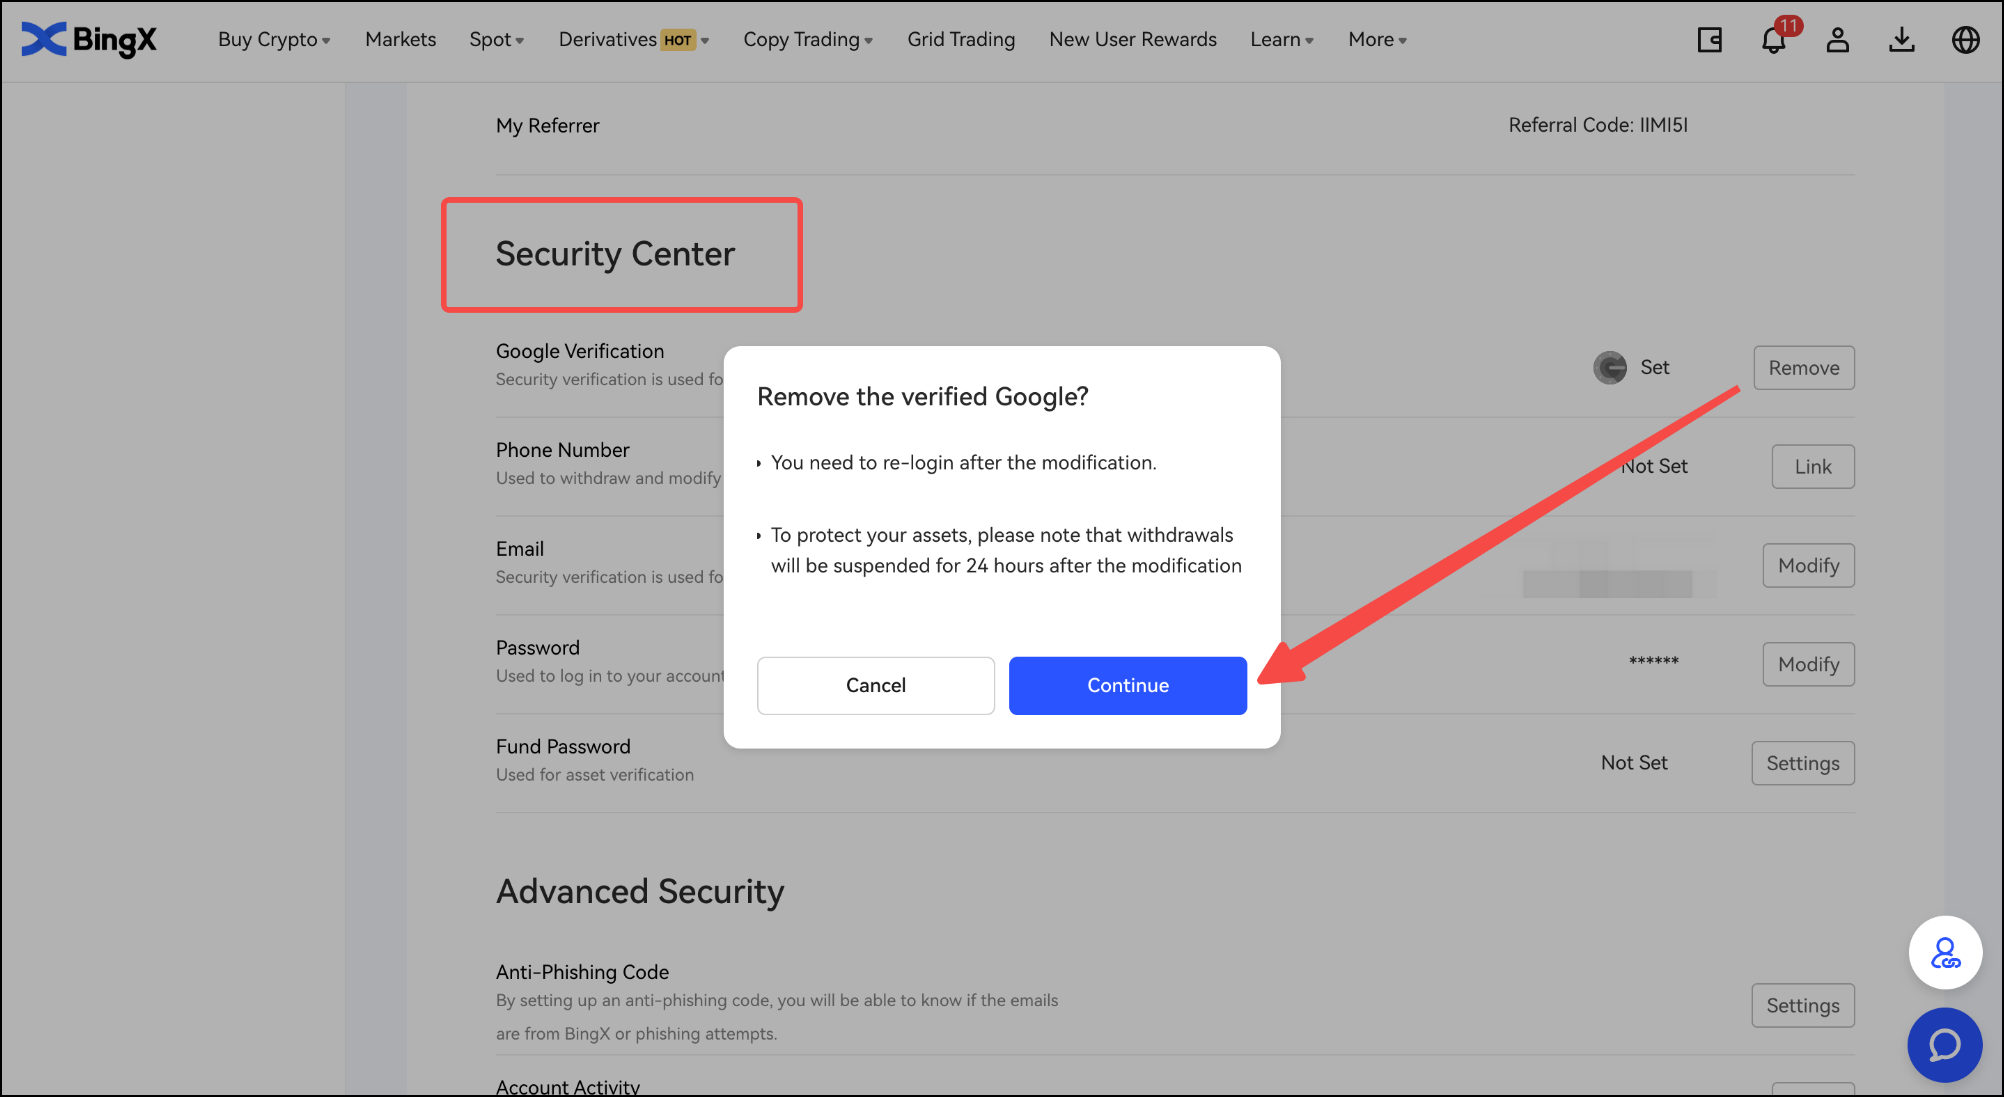Screen dimensions: 2005x1098
Task: Open the Copy Trading dropdown
Action: pyautogui.click(x=807, y=40)
